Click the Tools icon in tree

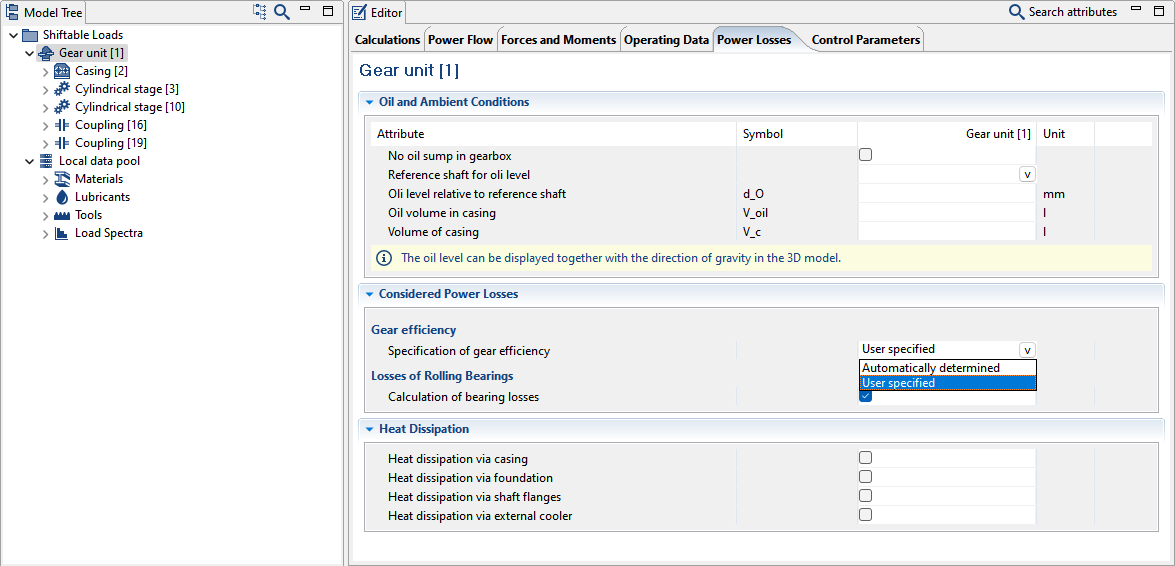pyautogui.click(x=62, y=215)
